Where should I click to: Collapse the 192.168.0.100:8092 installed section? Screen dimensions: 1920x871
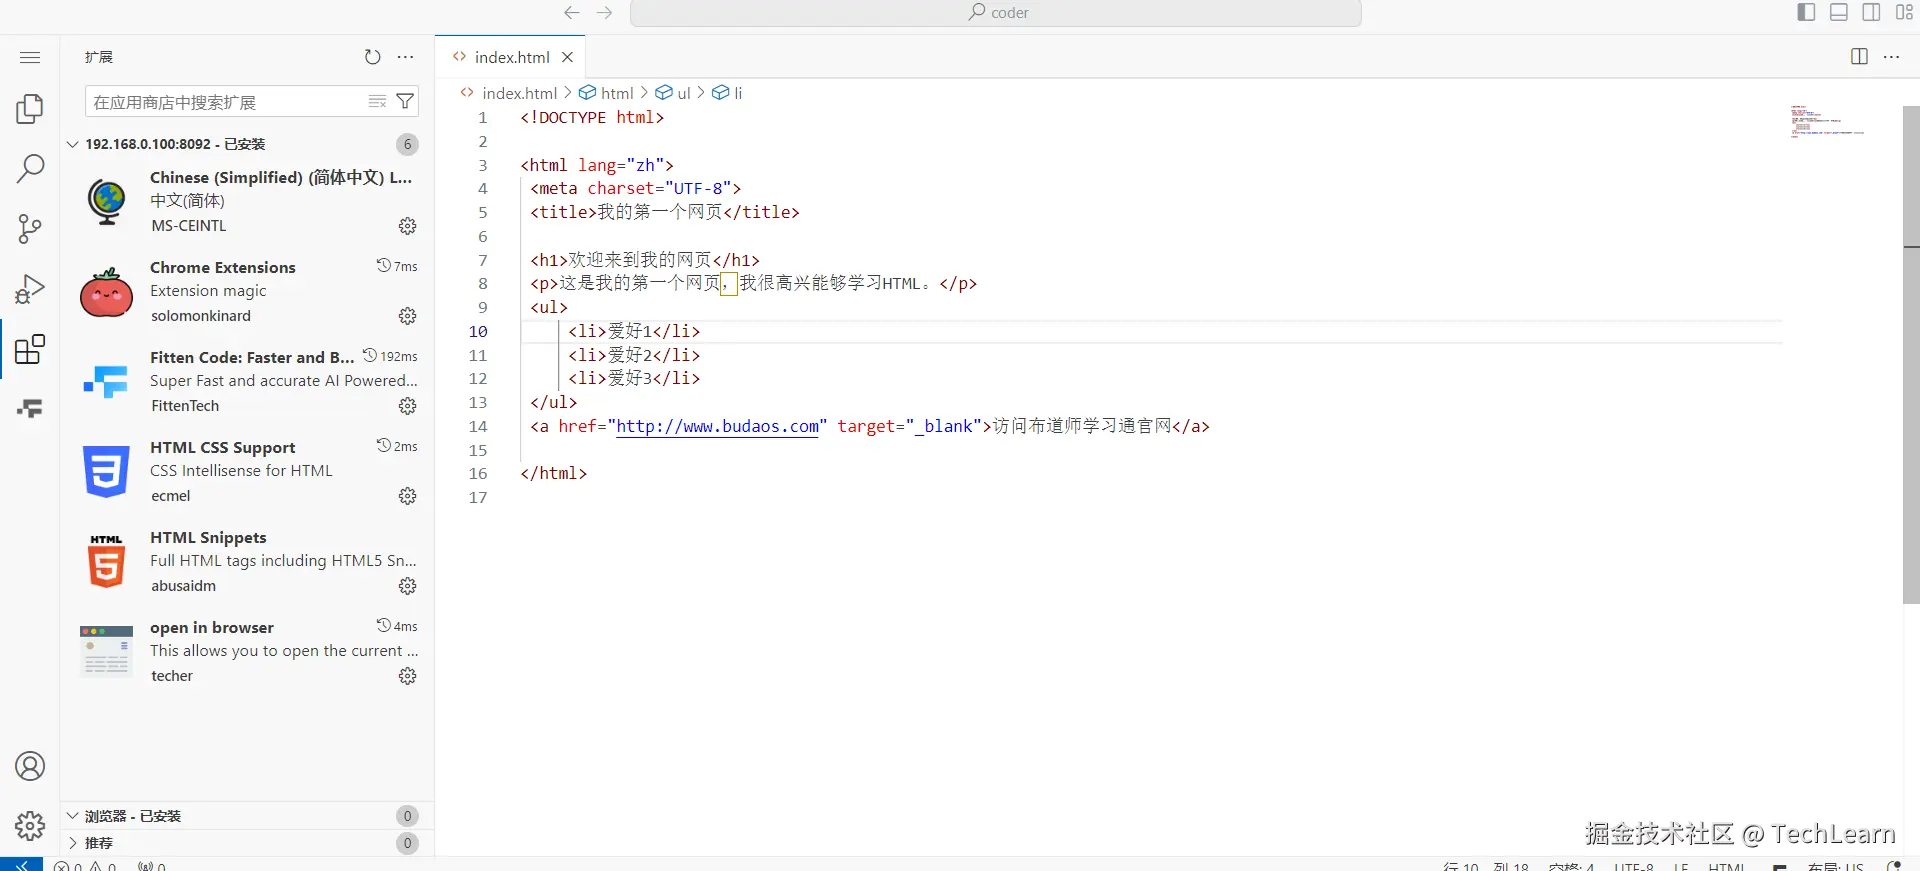coord(247,144)
